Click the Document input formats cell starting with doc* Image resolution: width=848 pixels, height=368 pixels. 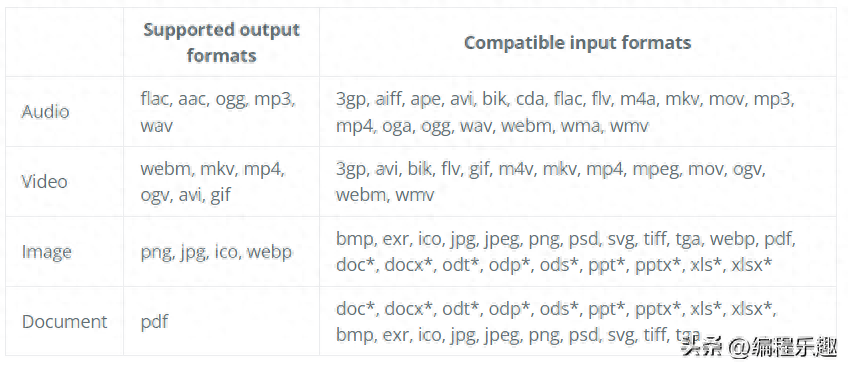click(578, 321)
